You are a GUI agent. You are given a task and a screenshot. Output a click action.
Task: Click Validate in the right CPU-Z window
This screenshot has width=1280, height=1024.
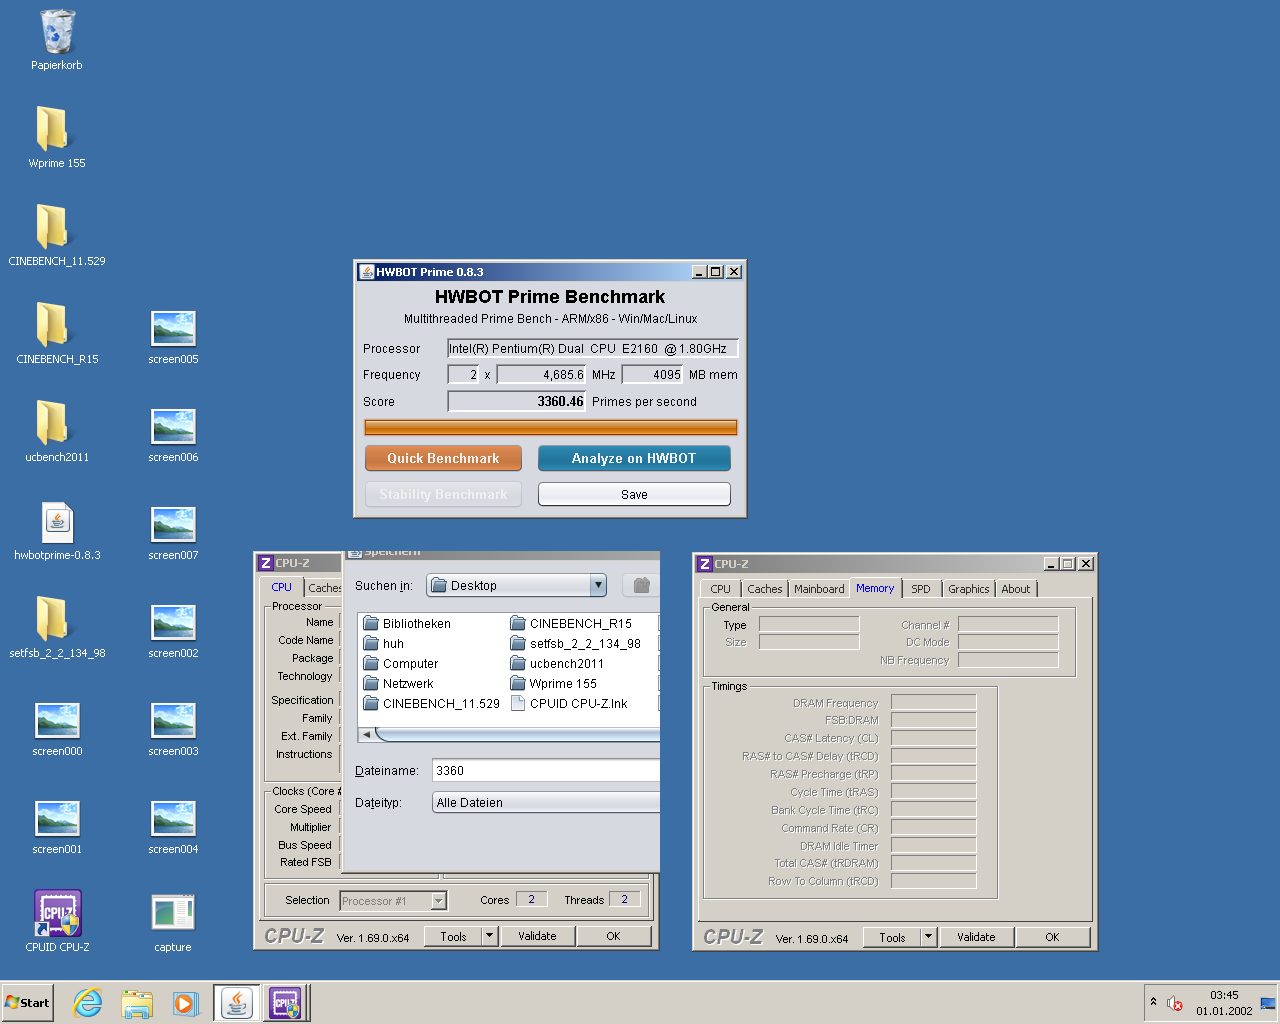(976, 937)
